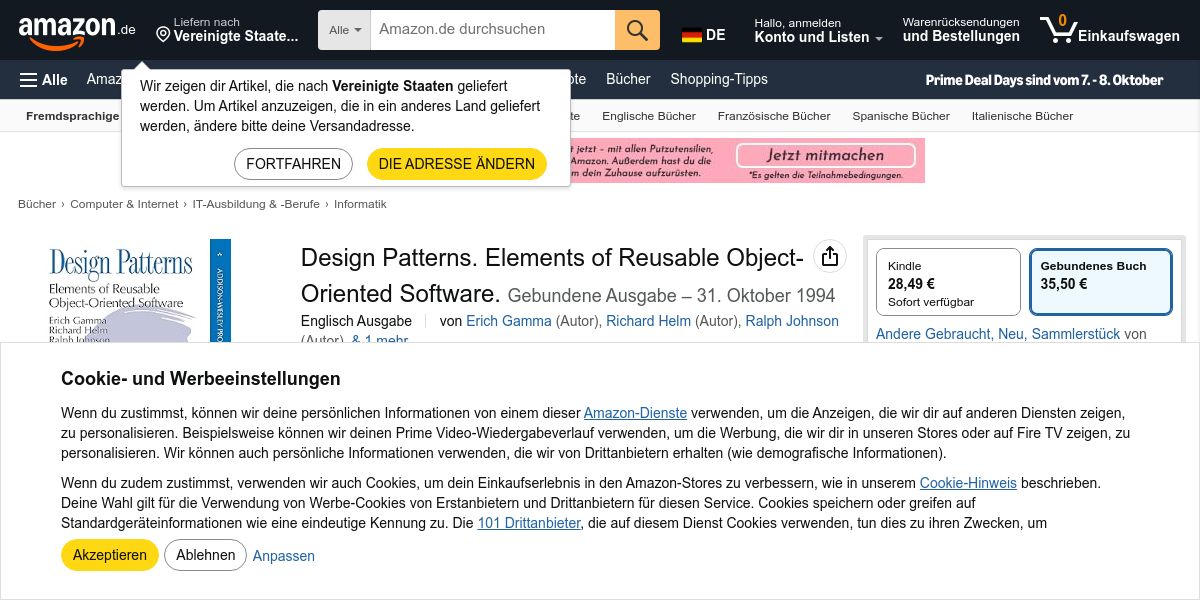
Task: Open Englische Bücher subnav tab
Action: click(x=649, y=116)
